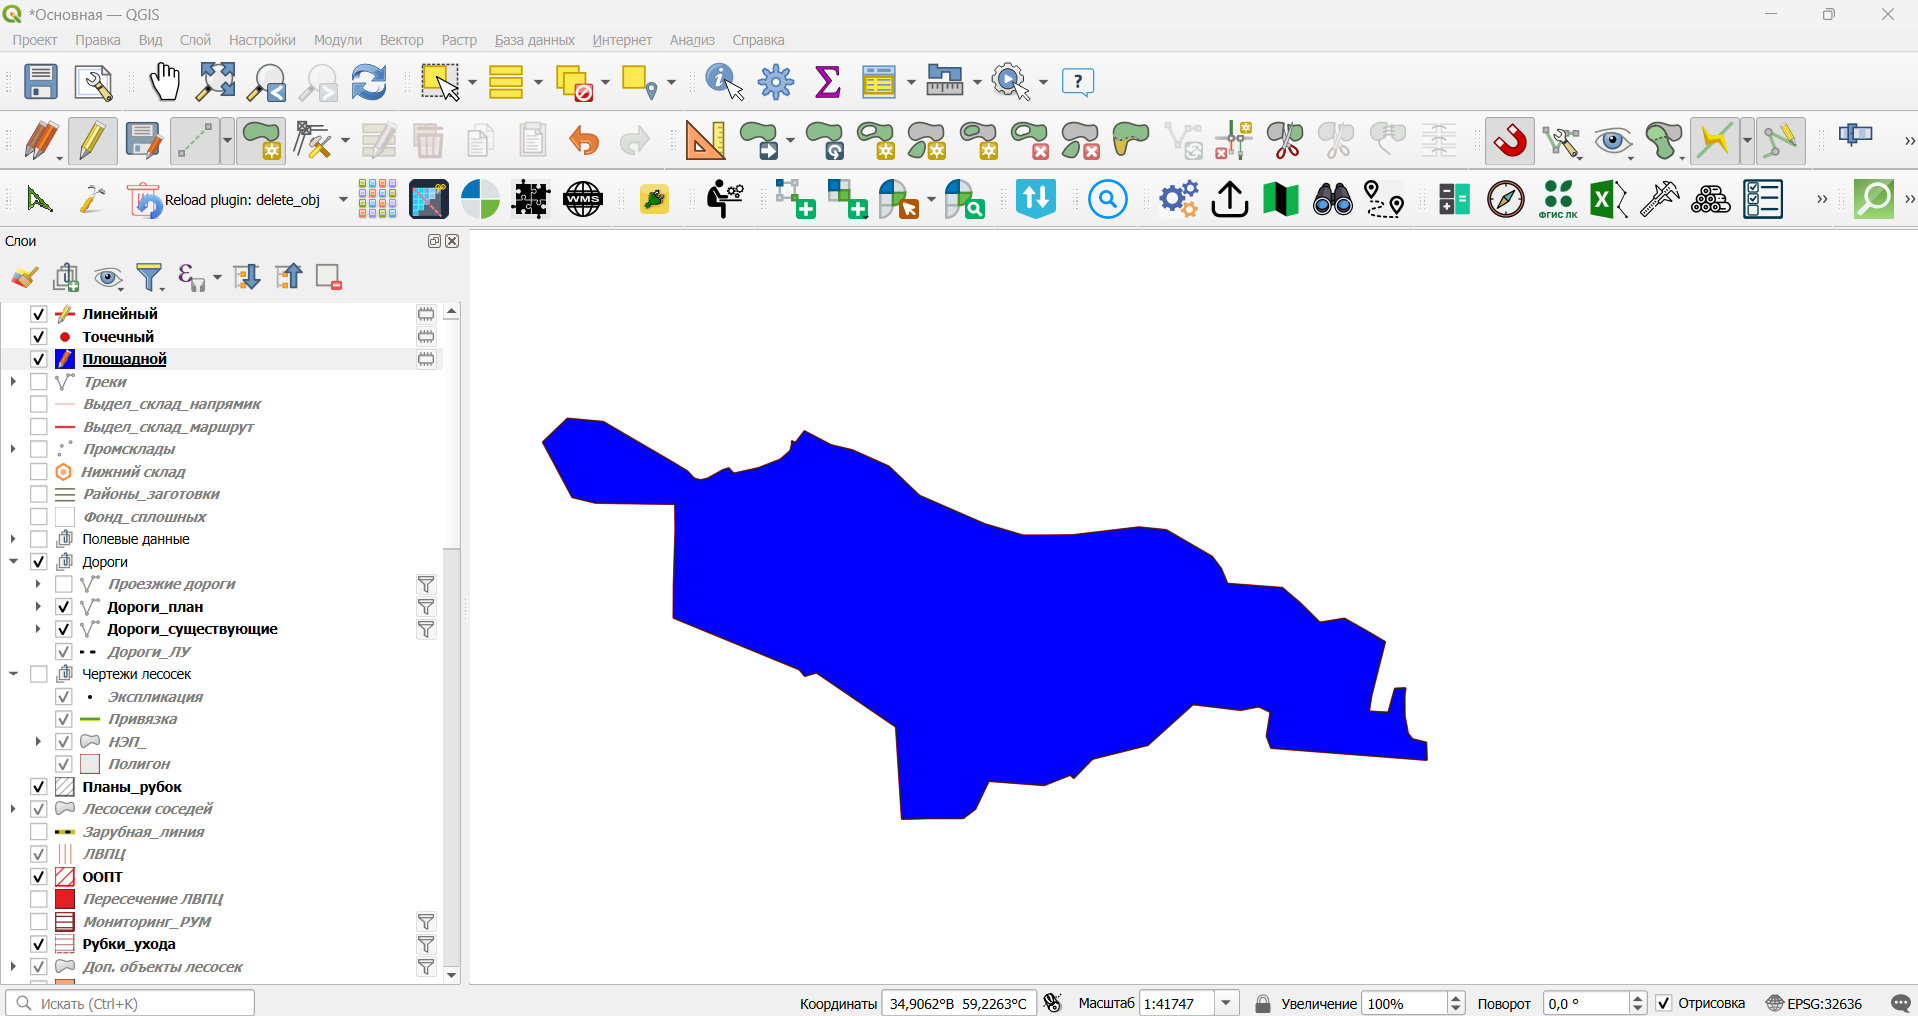
Task: Uncheck the Линейный layer checkbox
Action: click(x=39, y=314)
